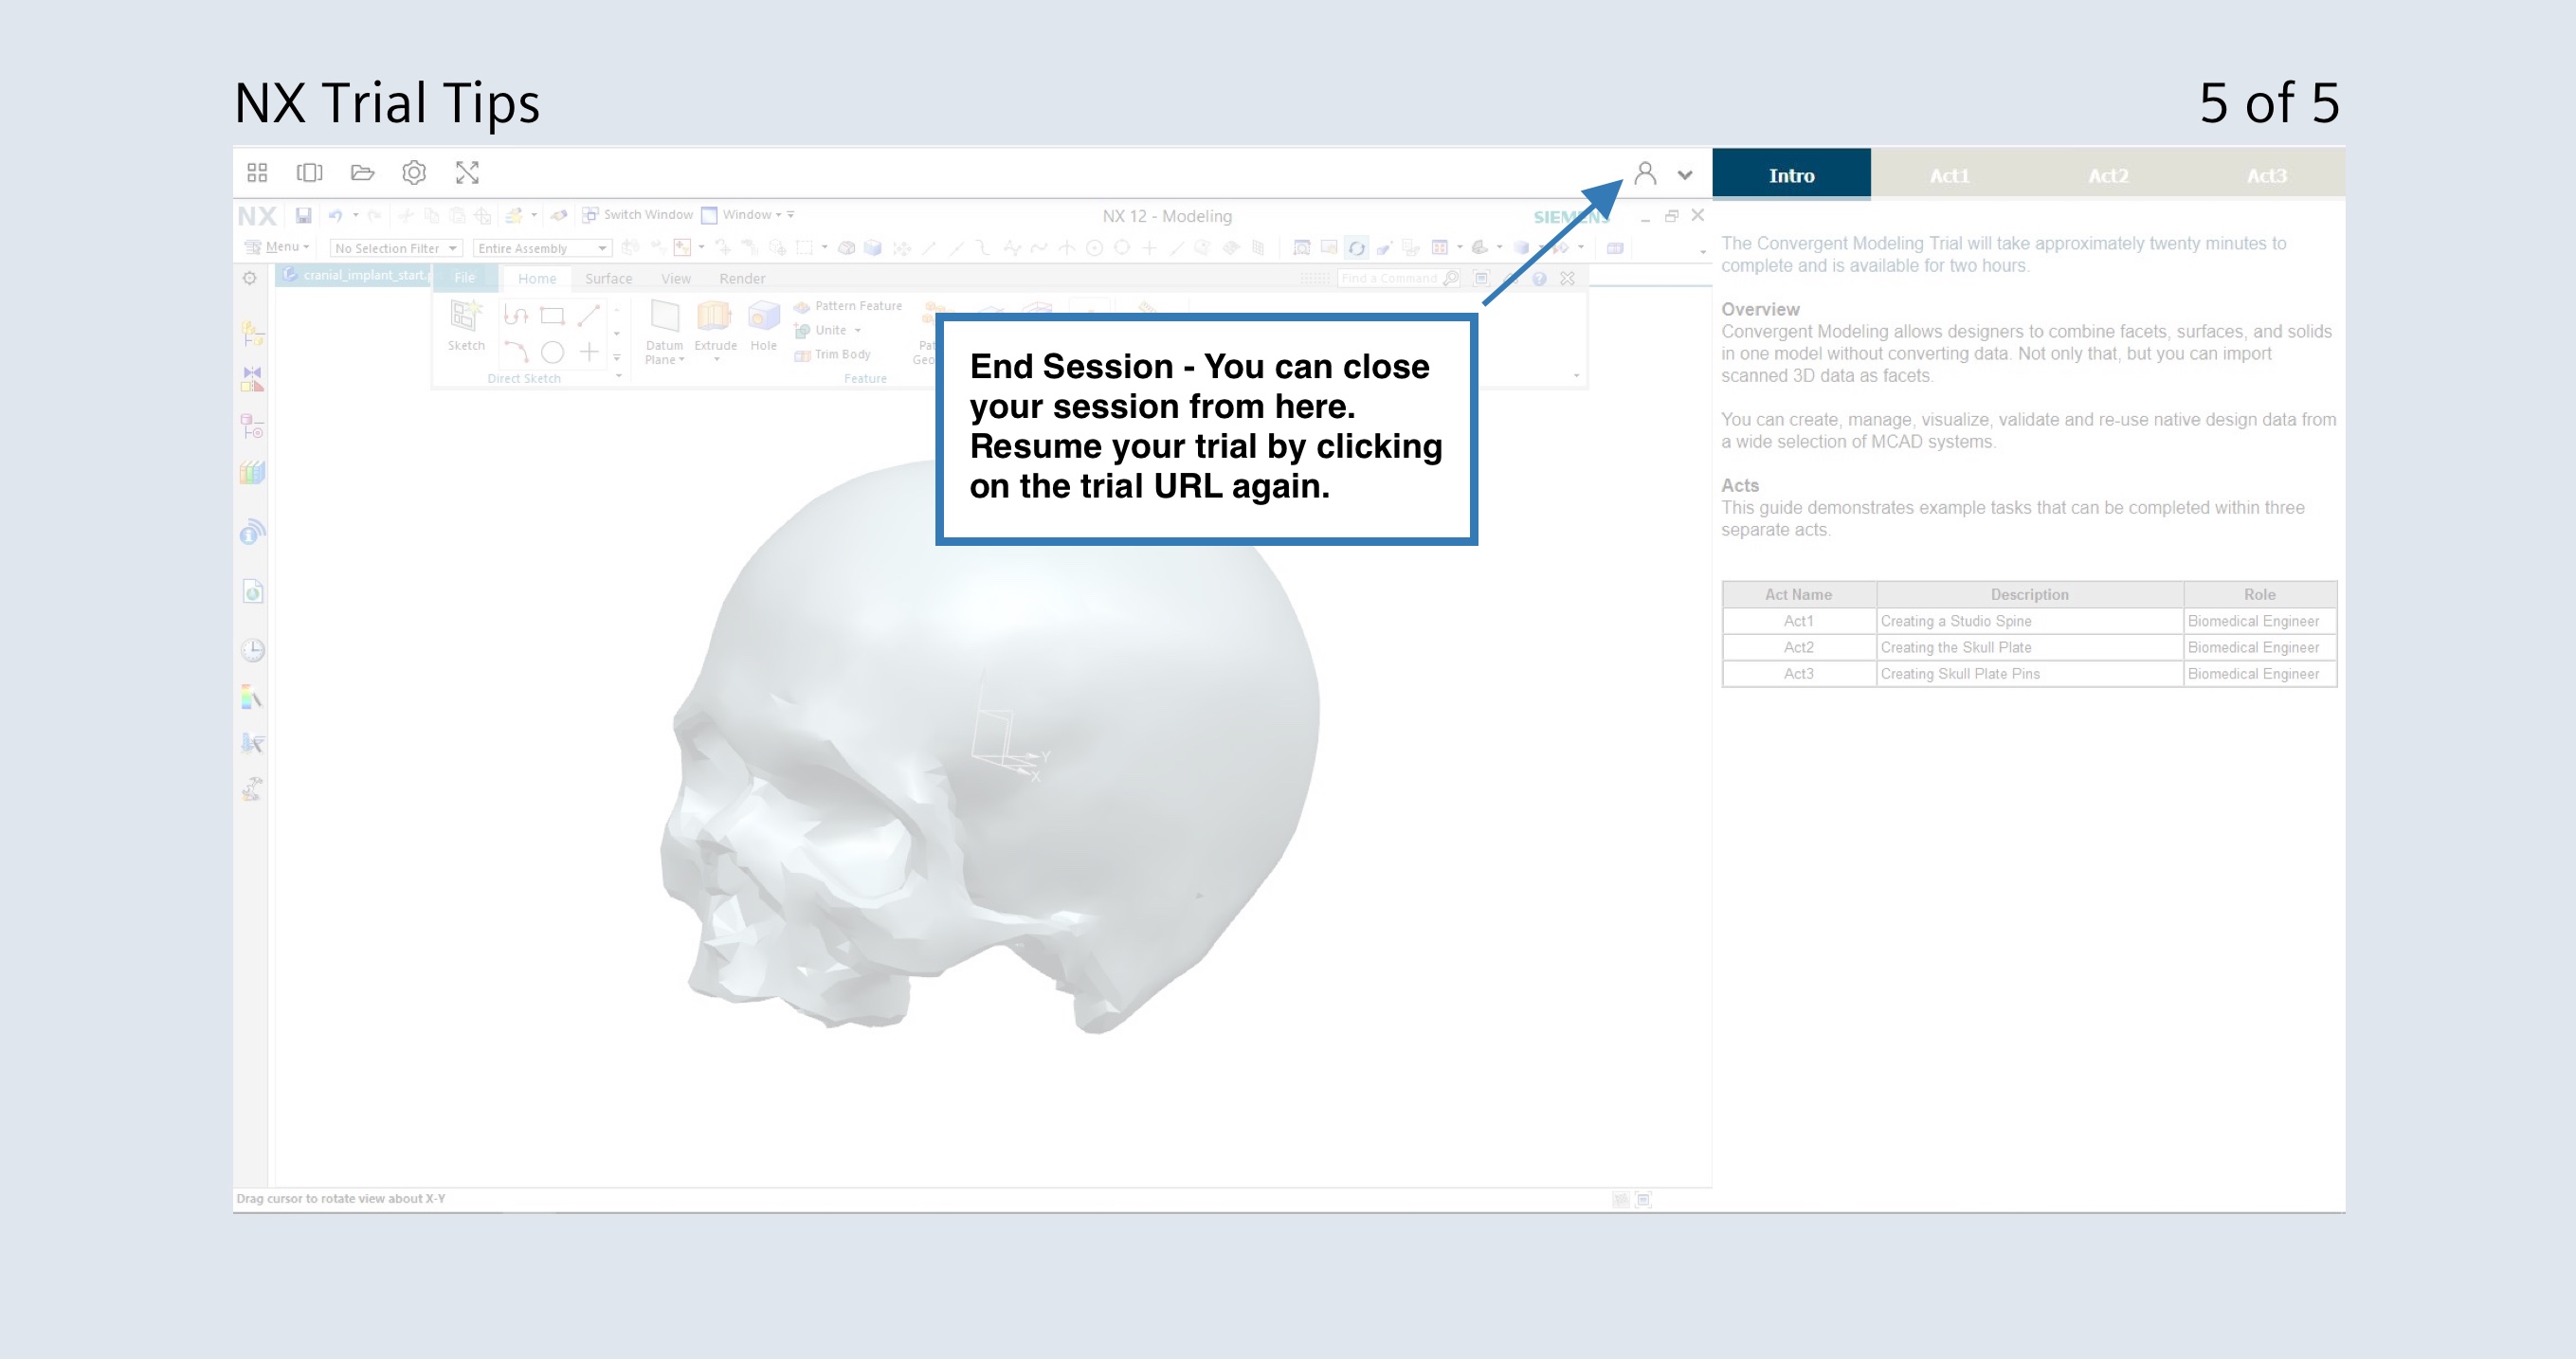Image resolution: width=2576 pixels, height=1359 pixels.
Task: Open the settings gear in trial toolbar
Action: coord(414,173)
